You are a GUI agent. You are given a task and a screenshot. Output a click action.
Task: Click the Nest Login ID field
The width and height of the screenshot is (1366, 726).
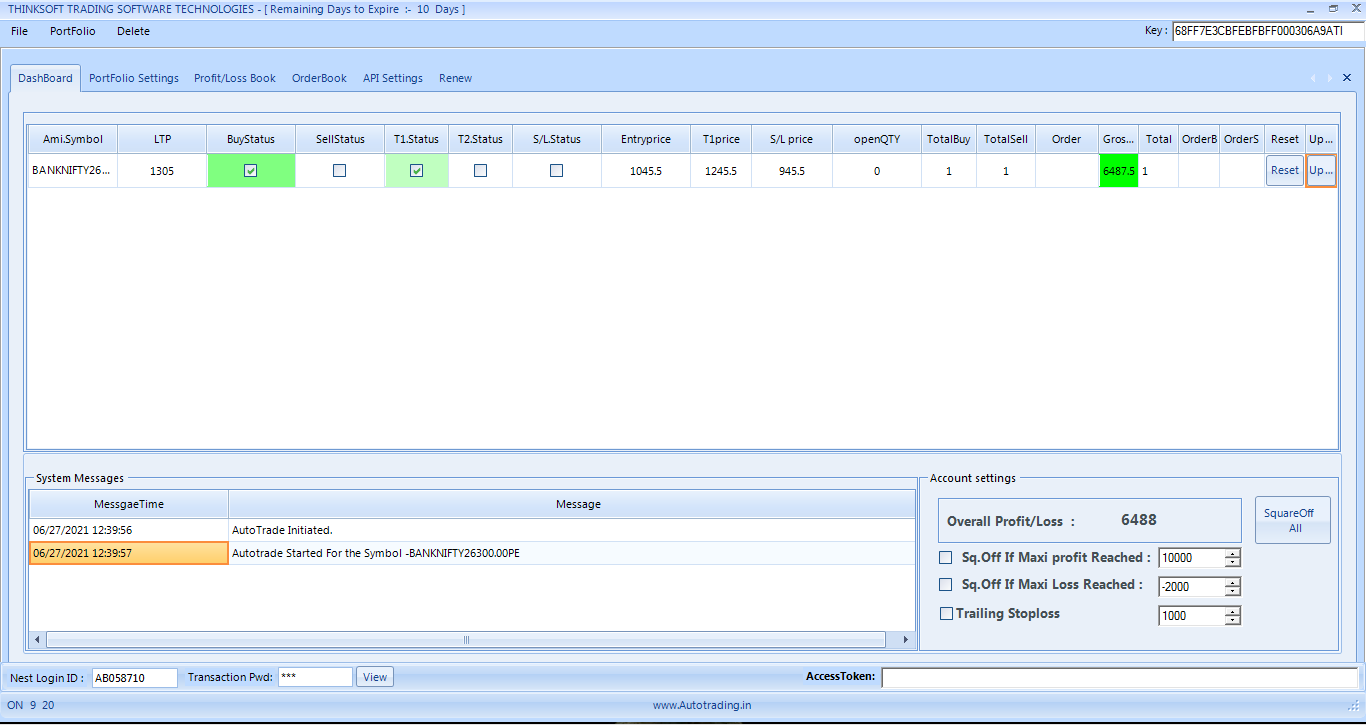(135, 677)
